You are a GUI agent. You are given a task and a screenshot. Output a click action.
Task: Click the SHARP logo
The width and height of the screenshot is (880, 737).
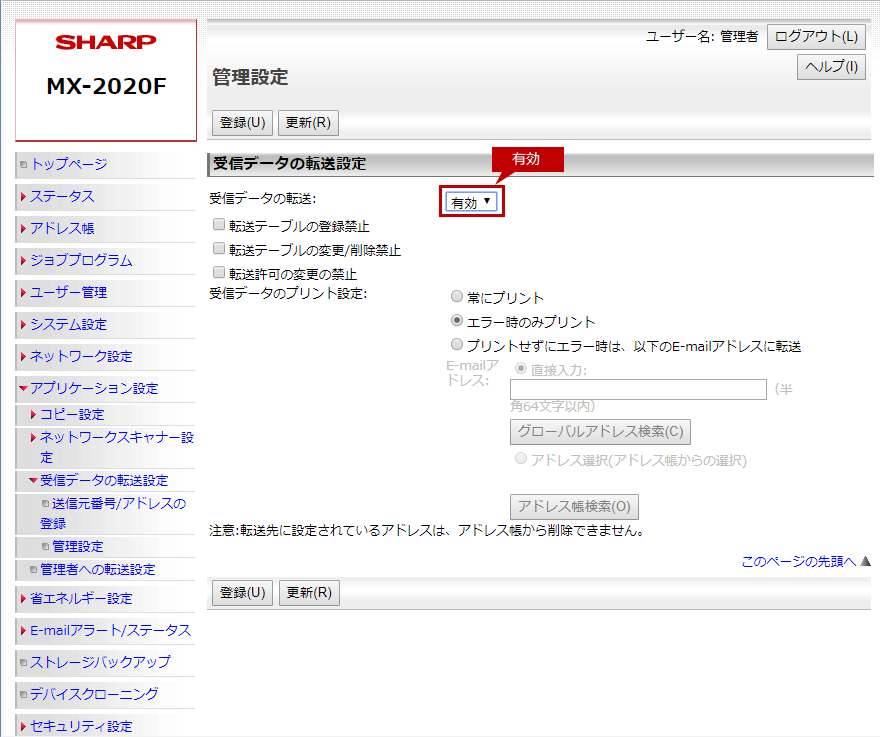tap(106, 42)
